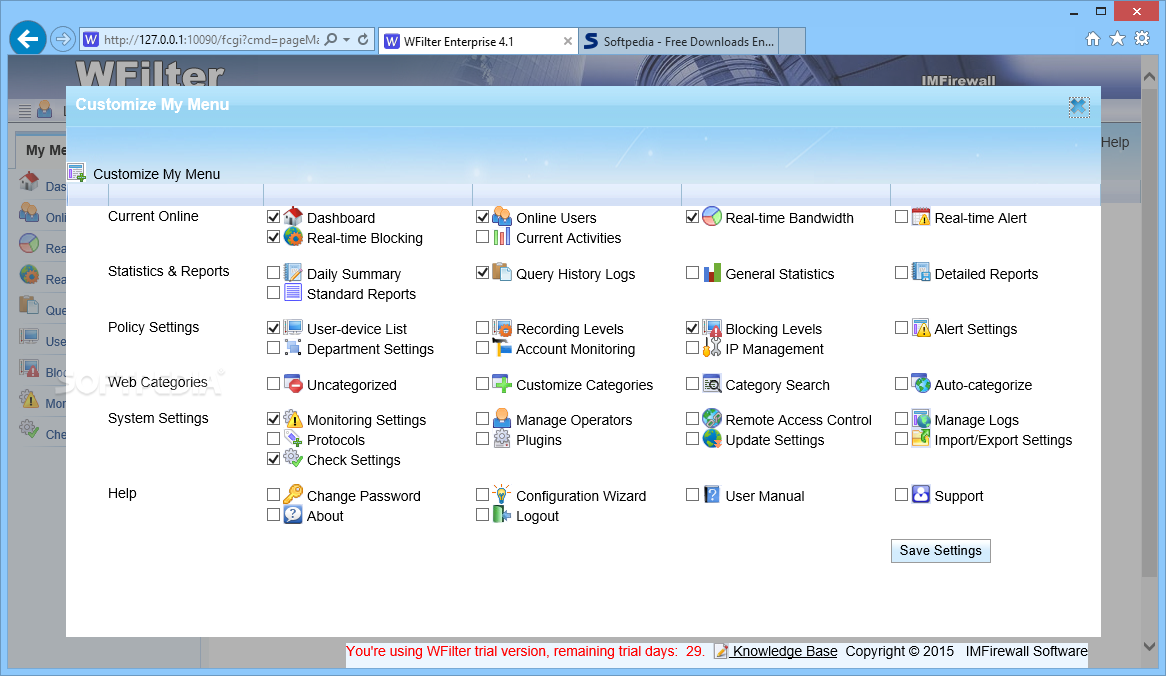Image resolution: width=1166 pixels, height=676 pixels.
Task: Uncheck the Query History Logs checkbox
Action: coord(483,273)
